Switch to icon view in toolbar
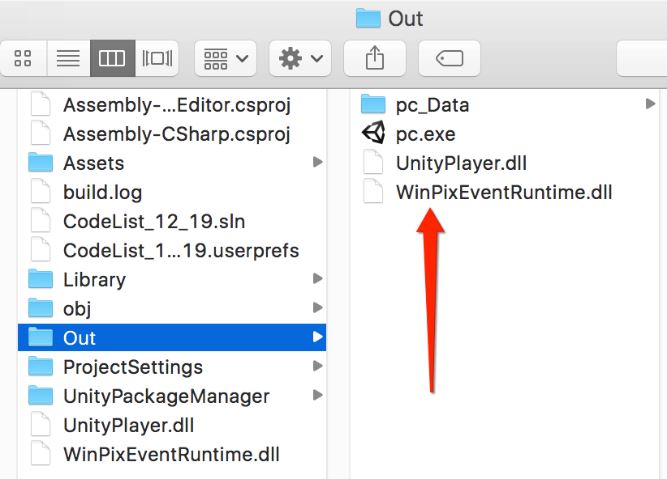 [25, 59]
